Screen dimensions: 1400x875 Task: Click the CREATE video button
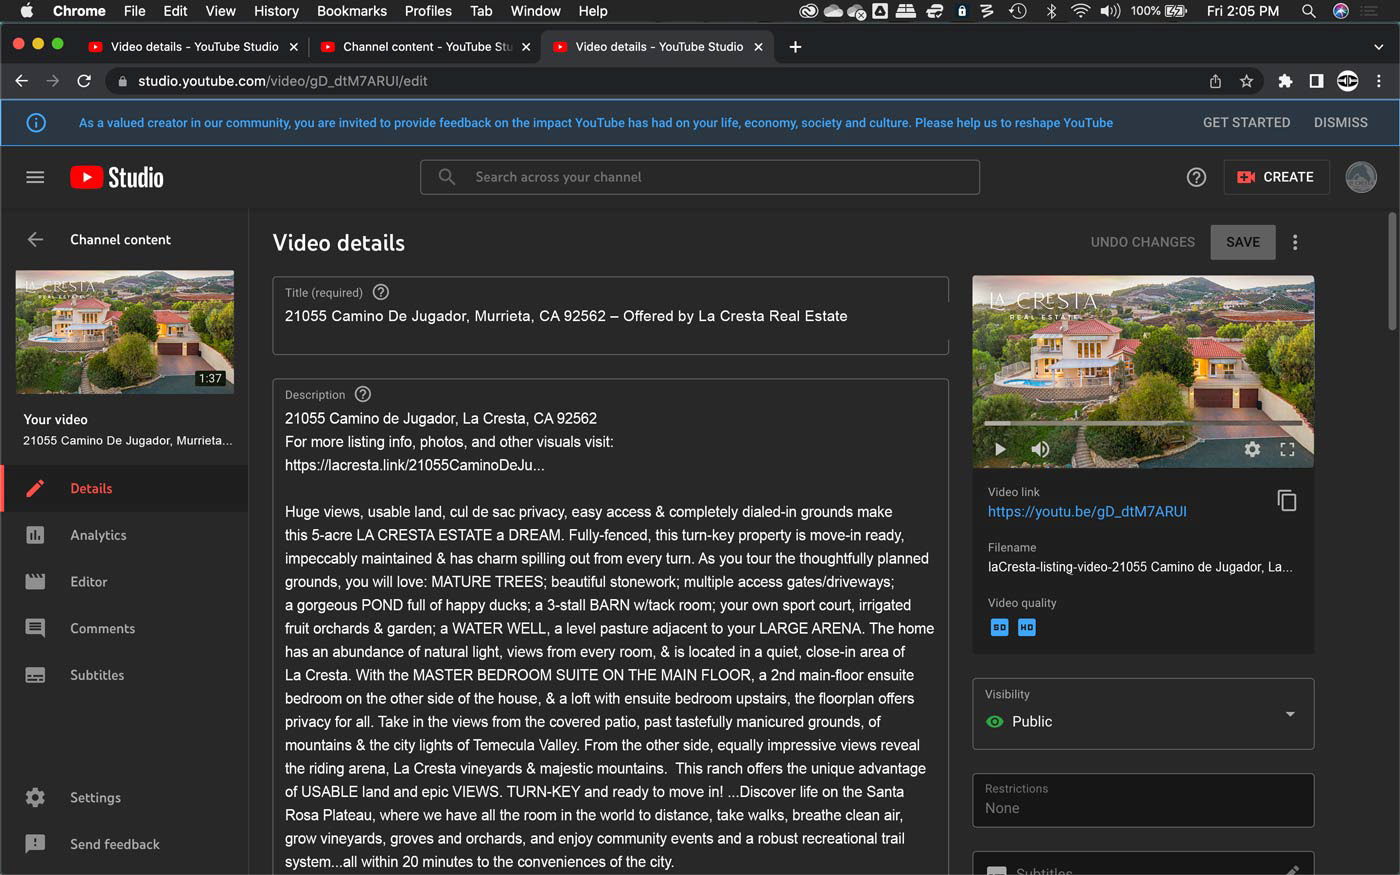click(1276, 177)
